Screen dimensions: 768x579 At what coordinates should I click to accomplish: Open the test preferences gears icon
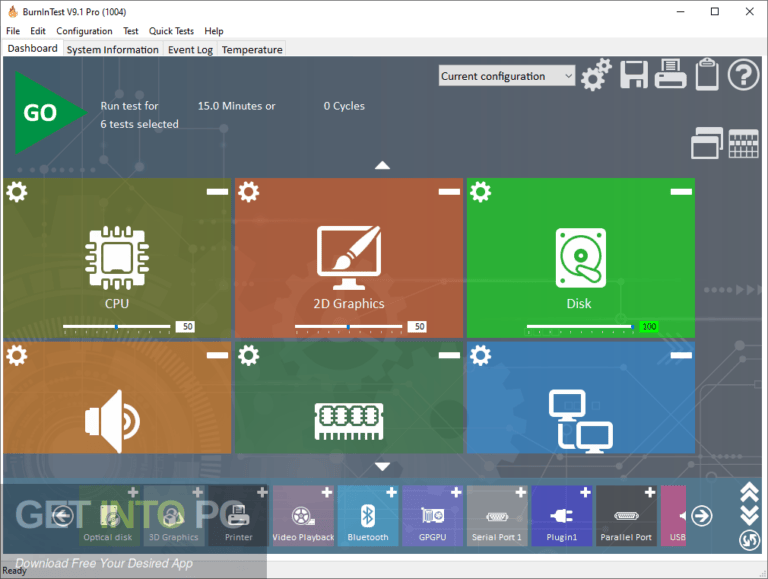(596, 75)
